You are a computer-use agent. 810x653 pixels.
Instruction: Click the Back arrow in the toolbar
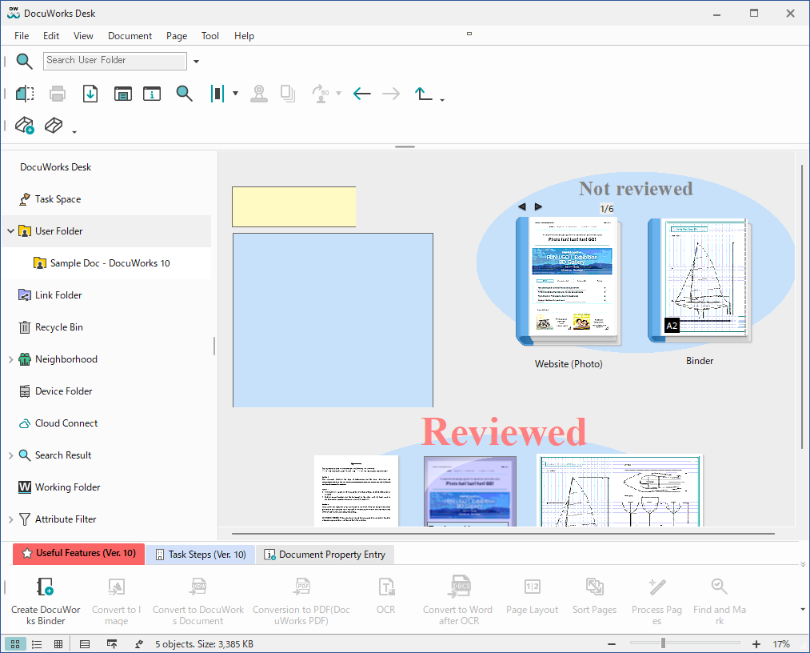362,94
